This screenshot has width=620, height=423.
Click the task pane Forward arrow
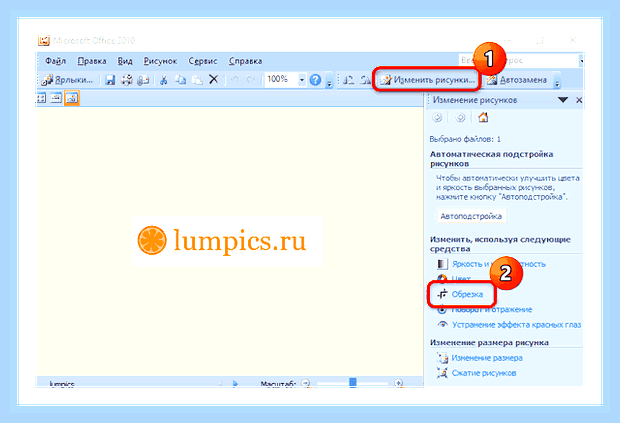point(460,117)
